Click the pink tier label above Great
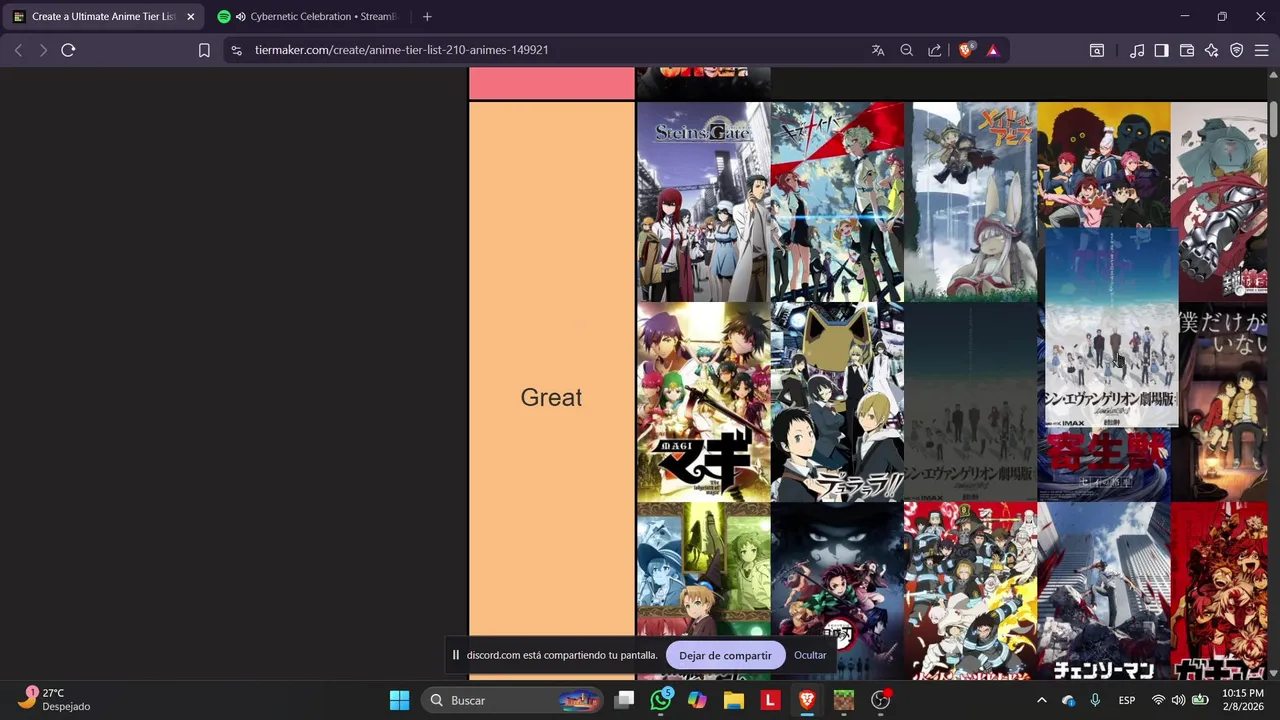Image resolution: width=1280 pixels, height=720 pixels. (552, 83)
